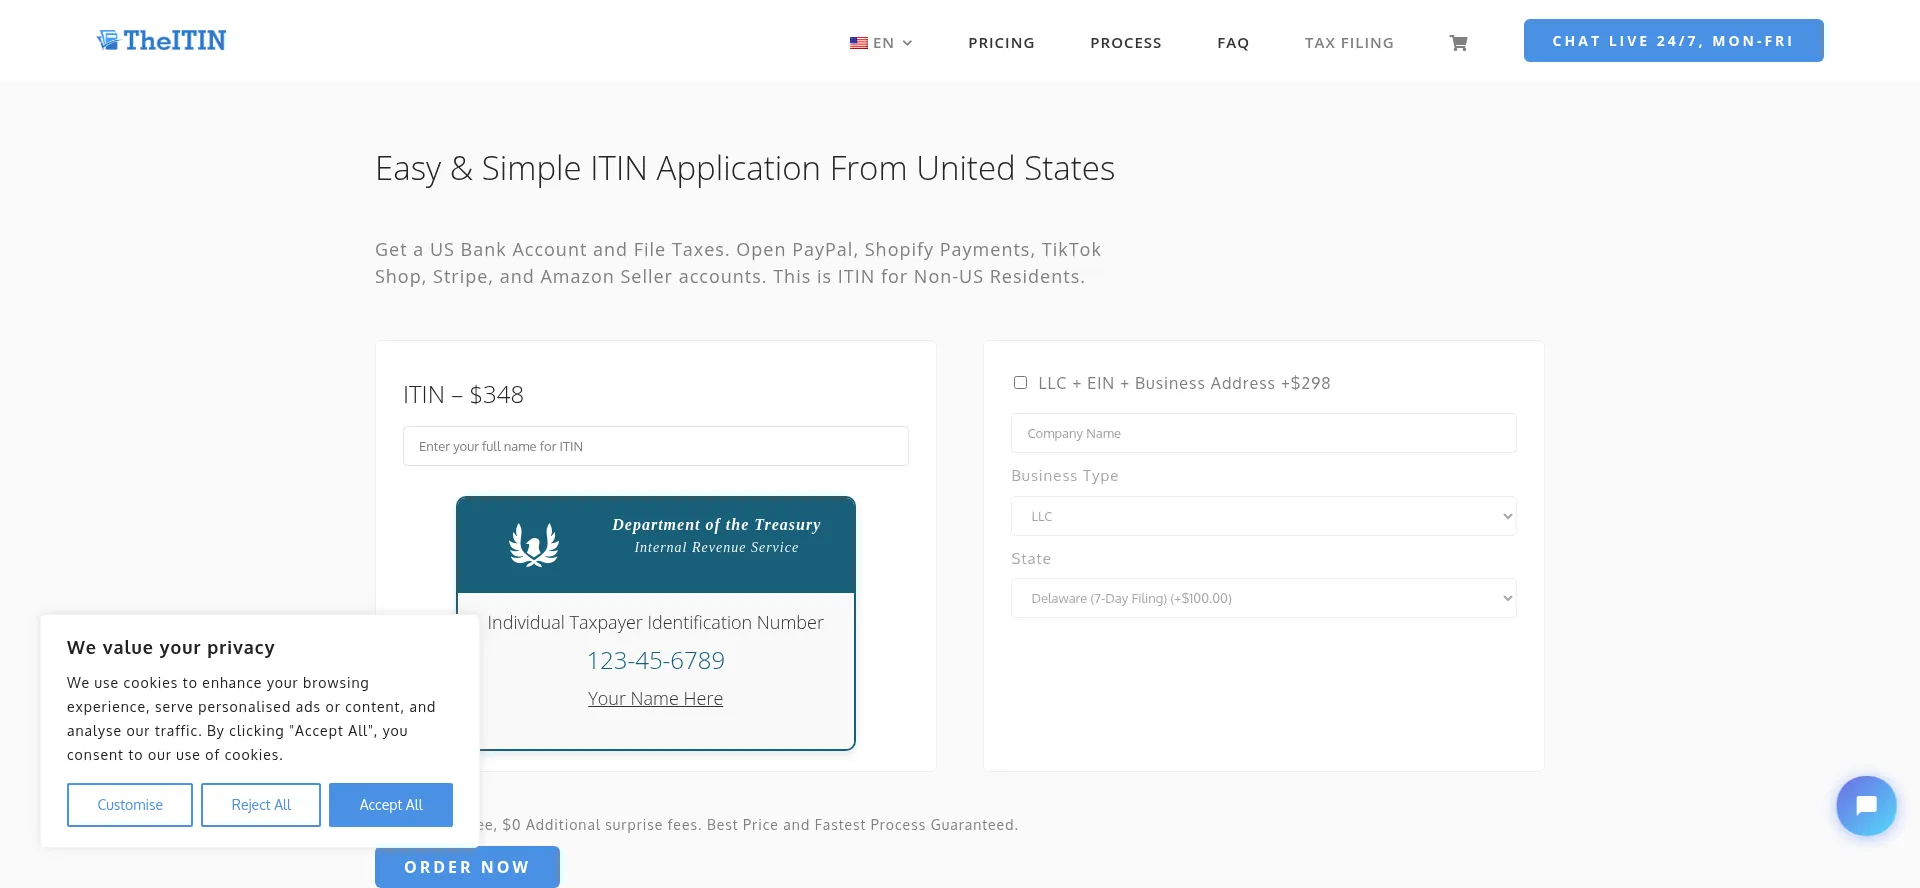This screenshot has height=888, width=1920.
Task: Click the Business Type label
Action: click(x=1064, y=476)
